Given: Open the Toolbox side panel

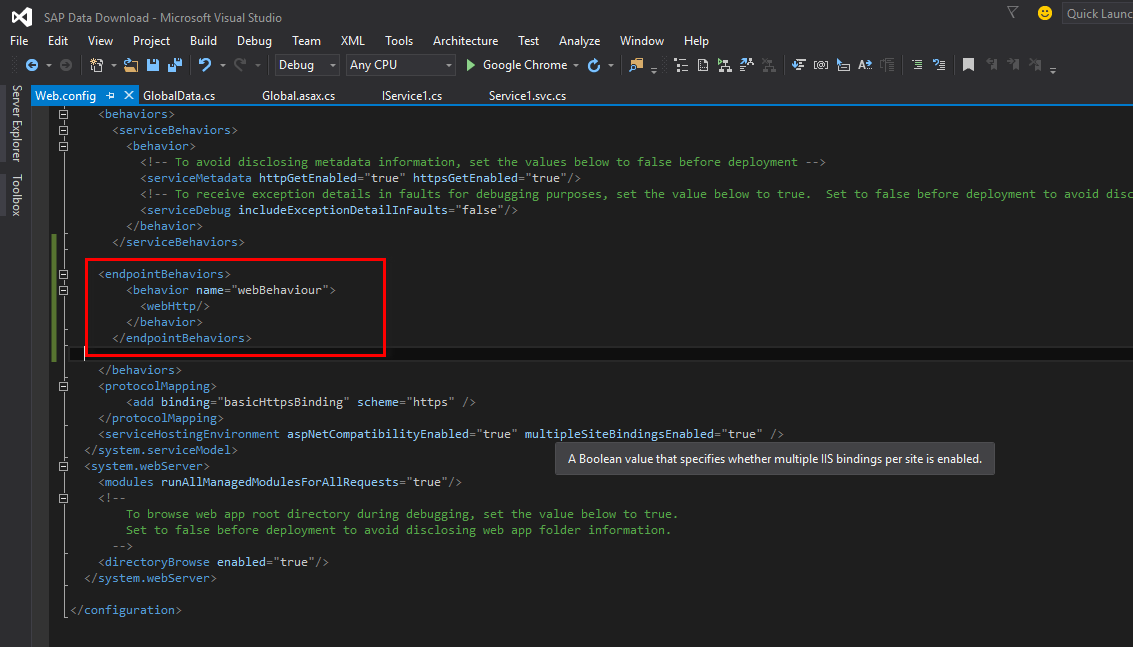Looking at the screenshot, I should coord(16,190).
